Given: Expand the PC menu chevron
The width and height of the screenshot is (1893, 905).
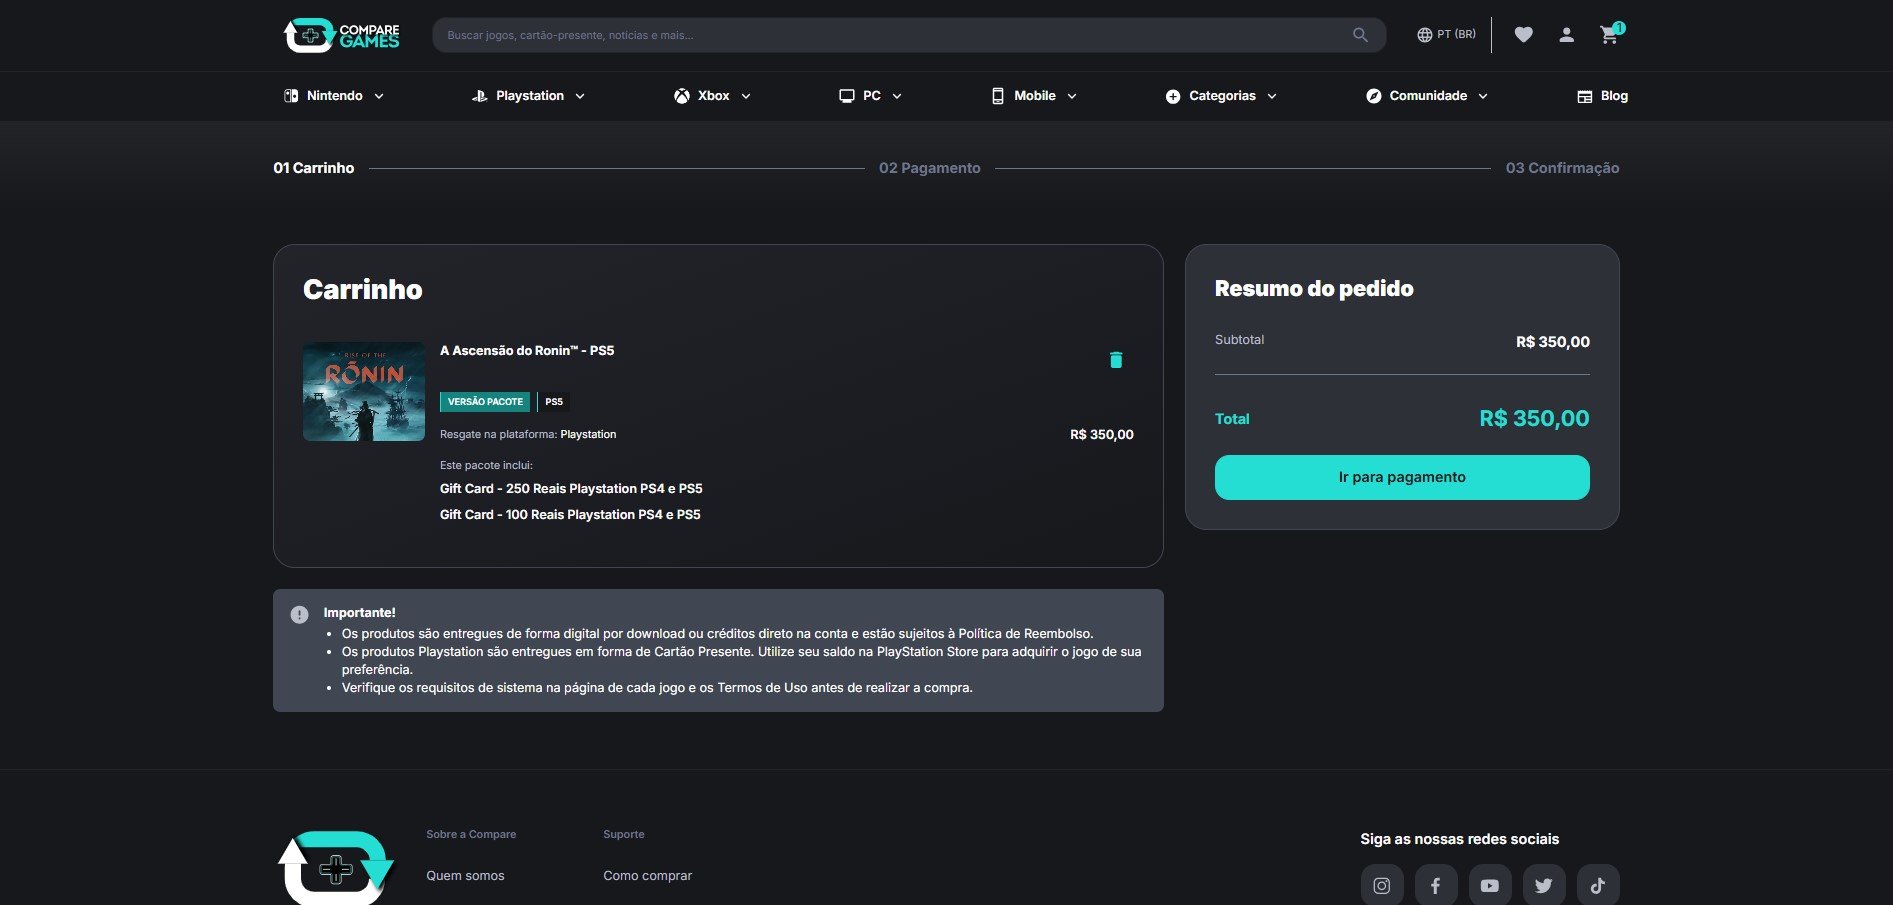Looking at the screenshot, I should [x=897, y=96].
